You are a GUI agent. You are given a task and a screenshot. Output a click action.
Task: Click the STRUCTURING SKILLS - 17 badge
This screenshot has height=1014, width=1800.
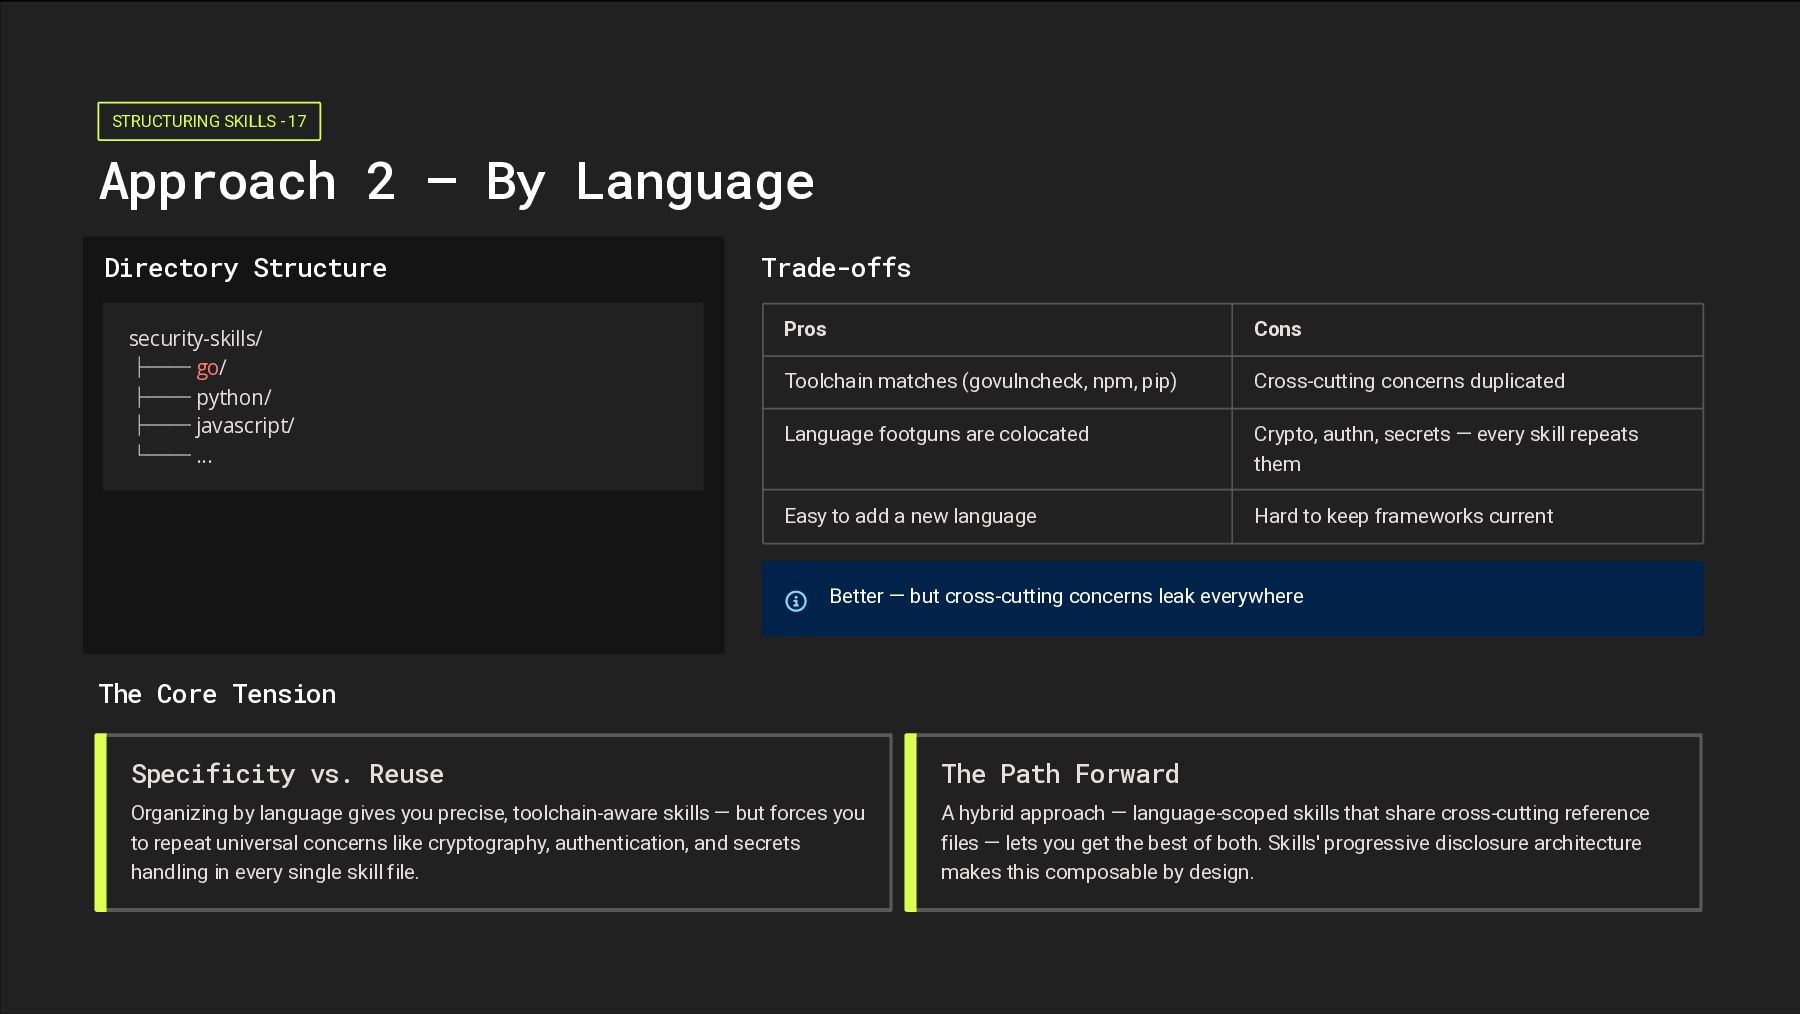click(x=209, y=121)
